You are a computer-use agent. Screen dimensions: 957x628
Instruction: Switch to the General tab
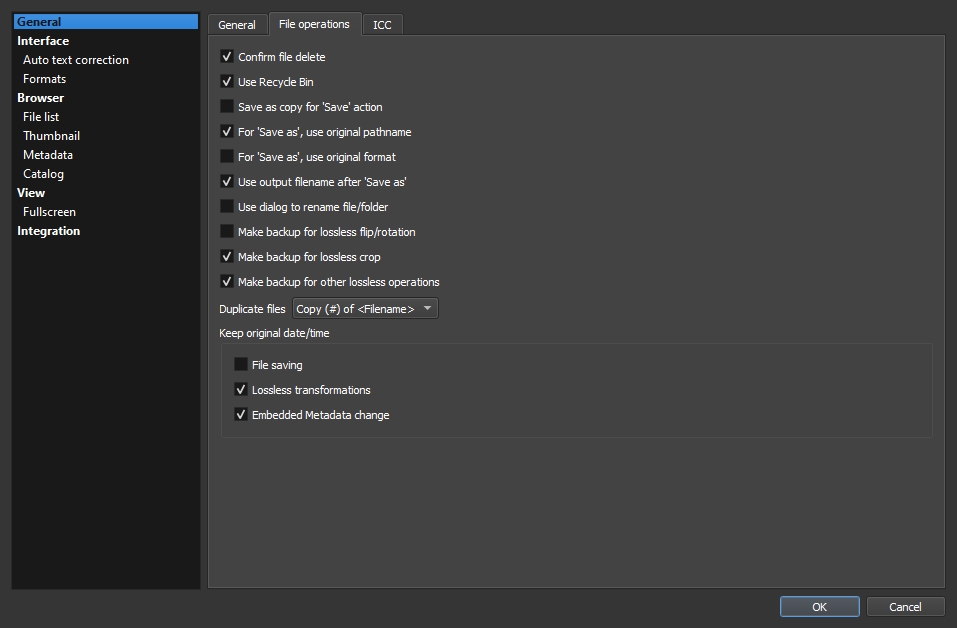point(237,25)
